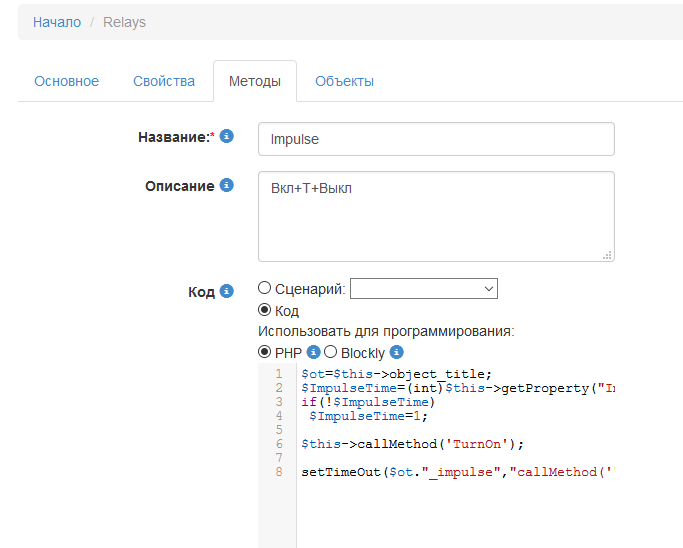The height and width of the screenshot is (548, 683).
Task: Open the Объекты tab
Action: click(x=344, y=81)
